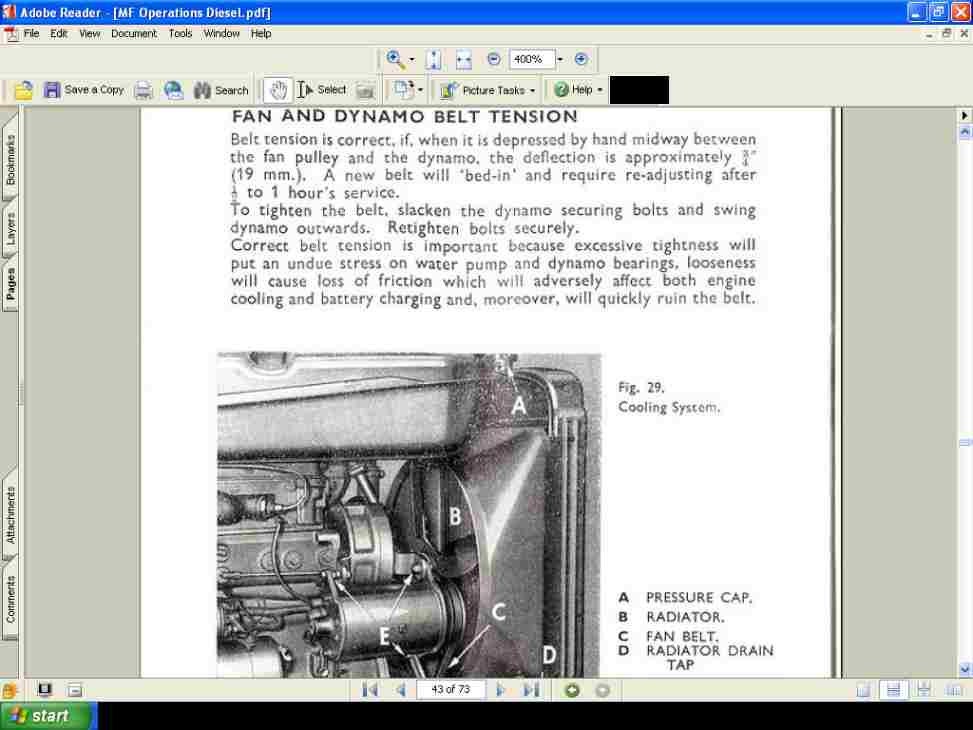
Task: Go to Last Page button
Action: 531,690
